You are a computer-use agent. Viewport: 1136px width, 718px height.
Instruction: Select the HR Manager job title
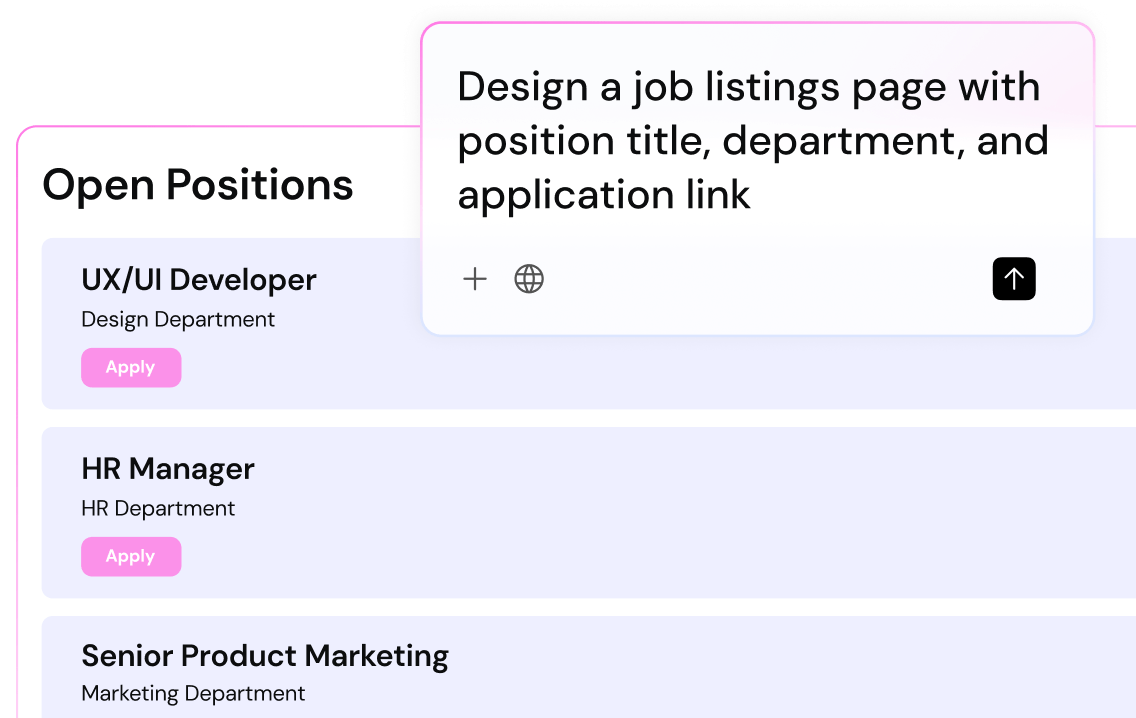[x=168, y=469]
